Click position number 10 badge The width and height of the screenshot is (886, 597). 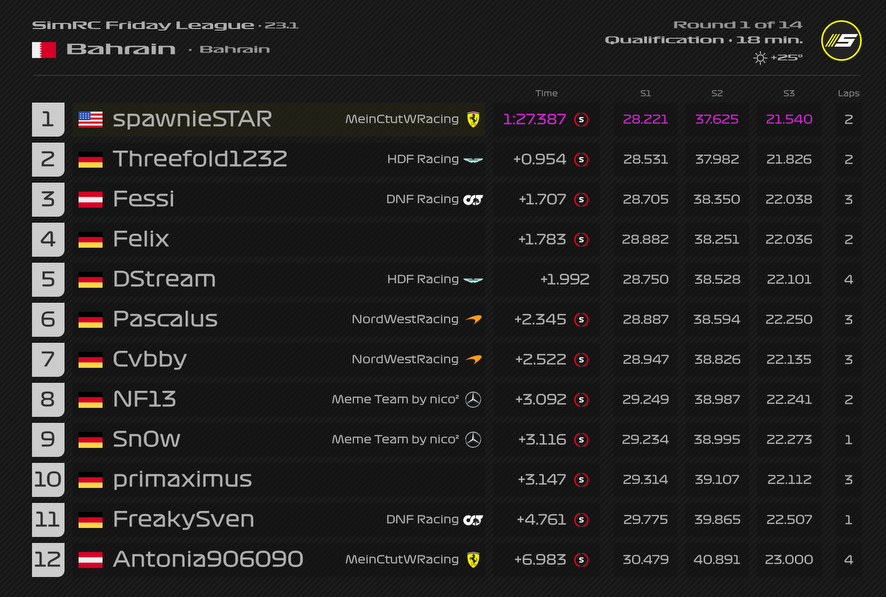(x=48, y=479)
